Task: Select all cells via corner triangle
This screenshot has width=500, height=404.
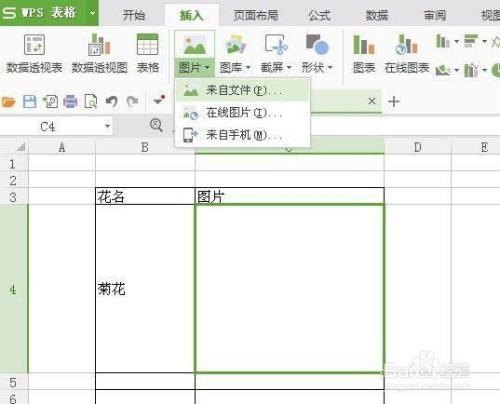Action: point(21,147)
